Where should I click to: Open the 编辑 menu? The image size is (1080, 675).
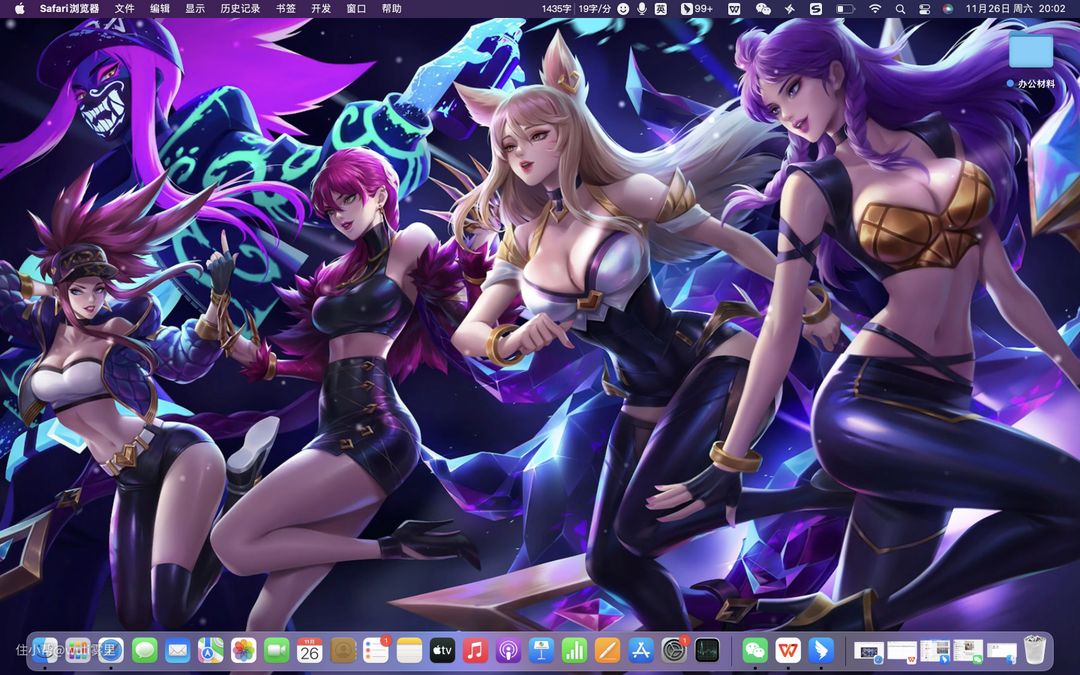[x=160, y=8]
